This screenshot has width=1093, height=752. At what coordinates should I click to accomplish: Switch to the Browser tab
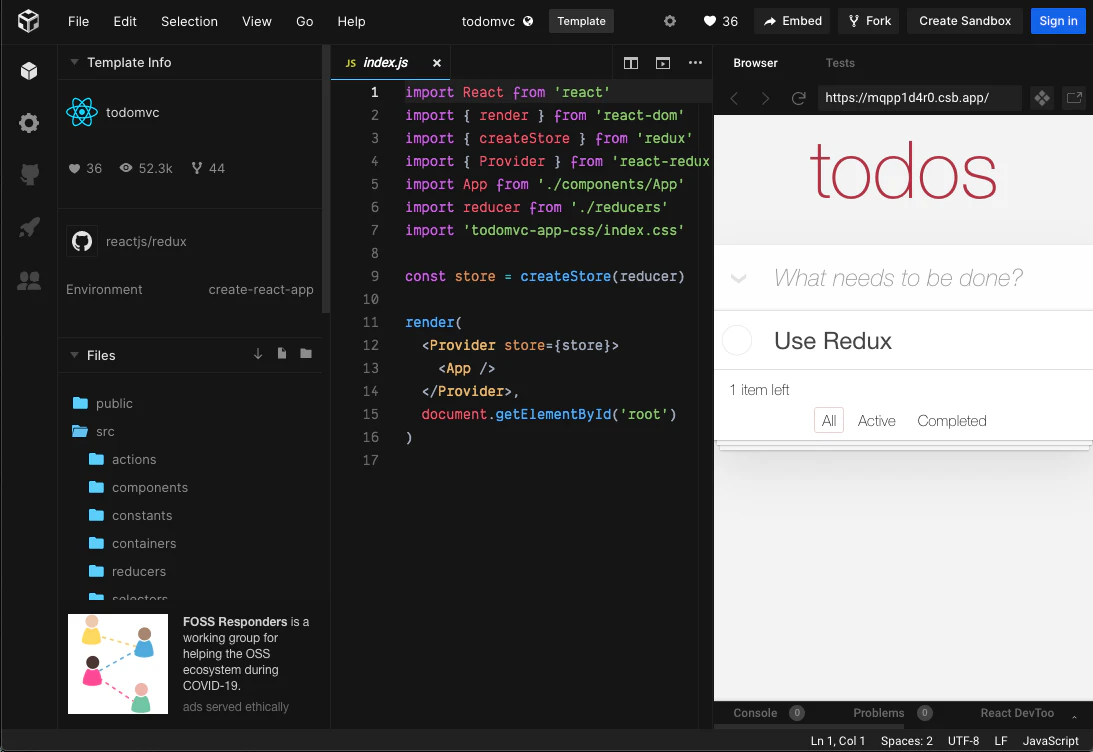755,63
